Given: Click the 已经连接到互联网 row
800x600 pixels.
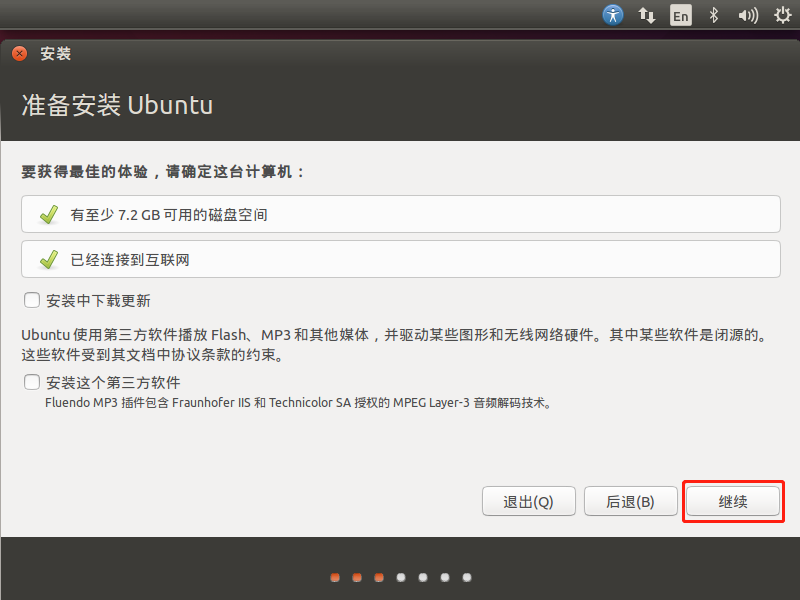Looking at the screenshot, I should click(401, 259).
